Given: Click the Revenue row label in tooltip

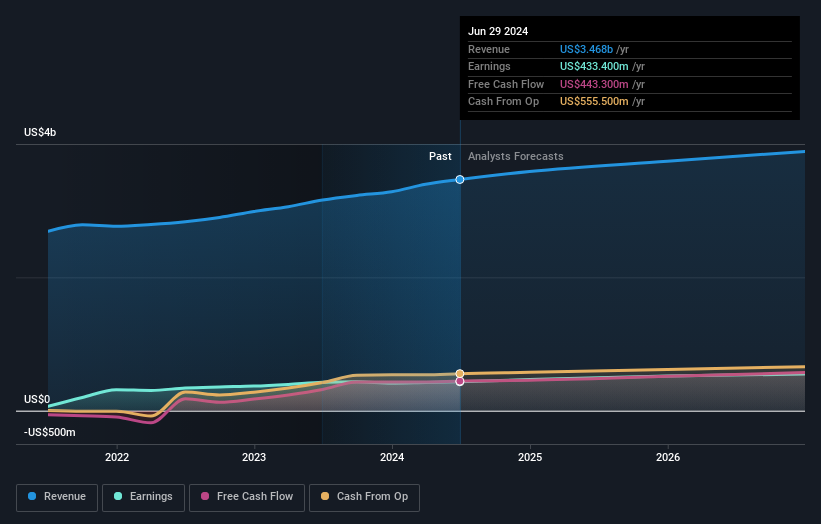Looking at the screenshot, I should [489, 49].
